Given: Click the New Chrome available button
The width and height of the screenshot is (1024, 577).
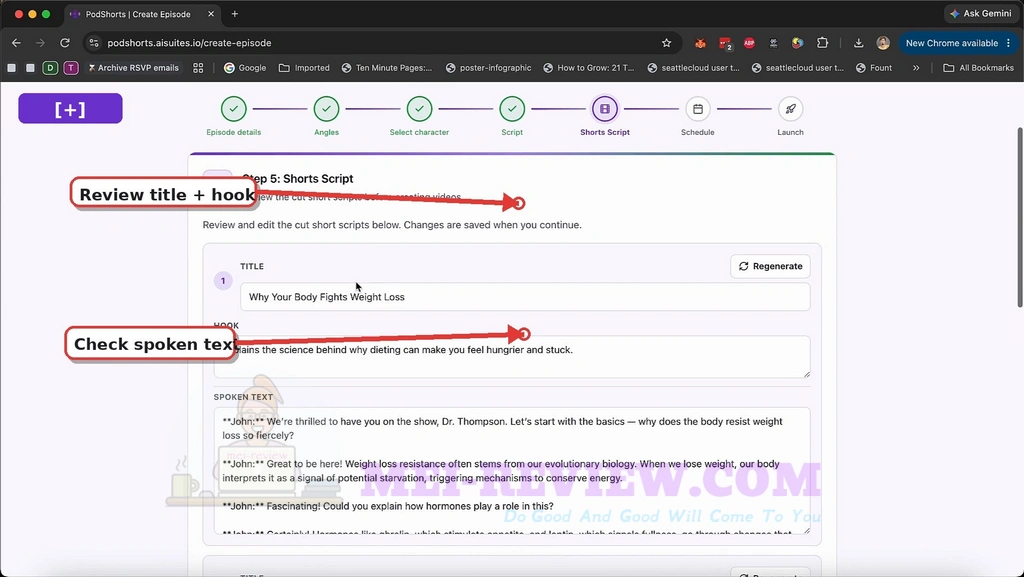Looking at the screenshot, I should point(952,43).
